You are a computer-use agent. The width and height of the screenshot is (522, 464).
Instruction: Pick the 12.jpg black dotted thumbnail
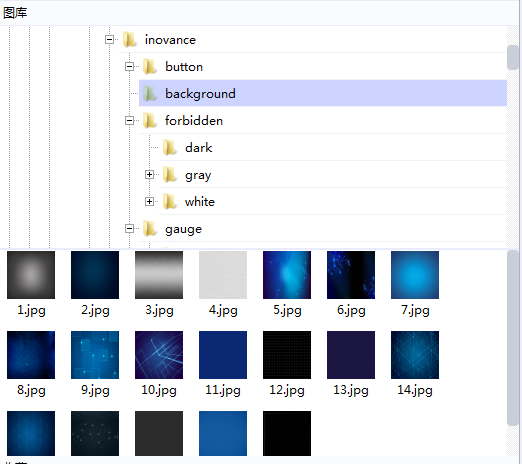[x=287, y=355]
